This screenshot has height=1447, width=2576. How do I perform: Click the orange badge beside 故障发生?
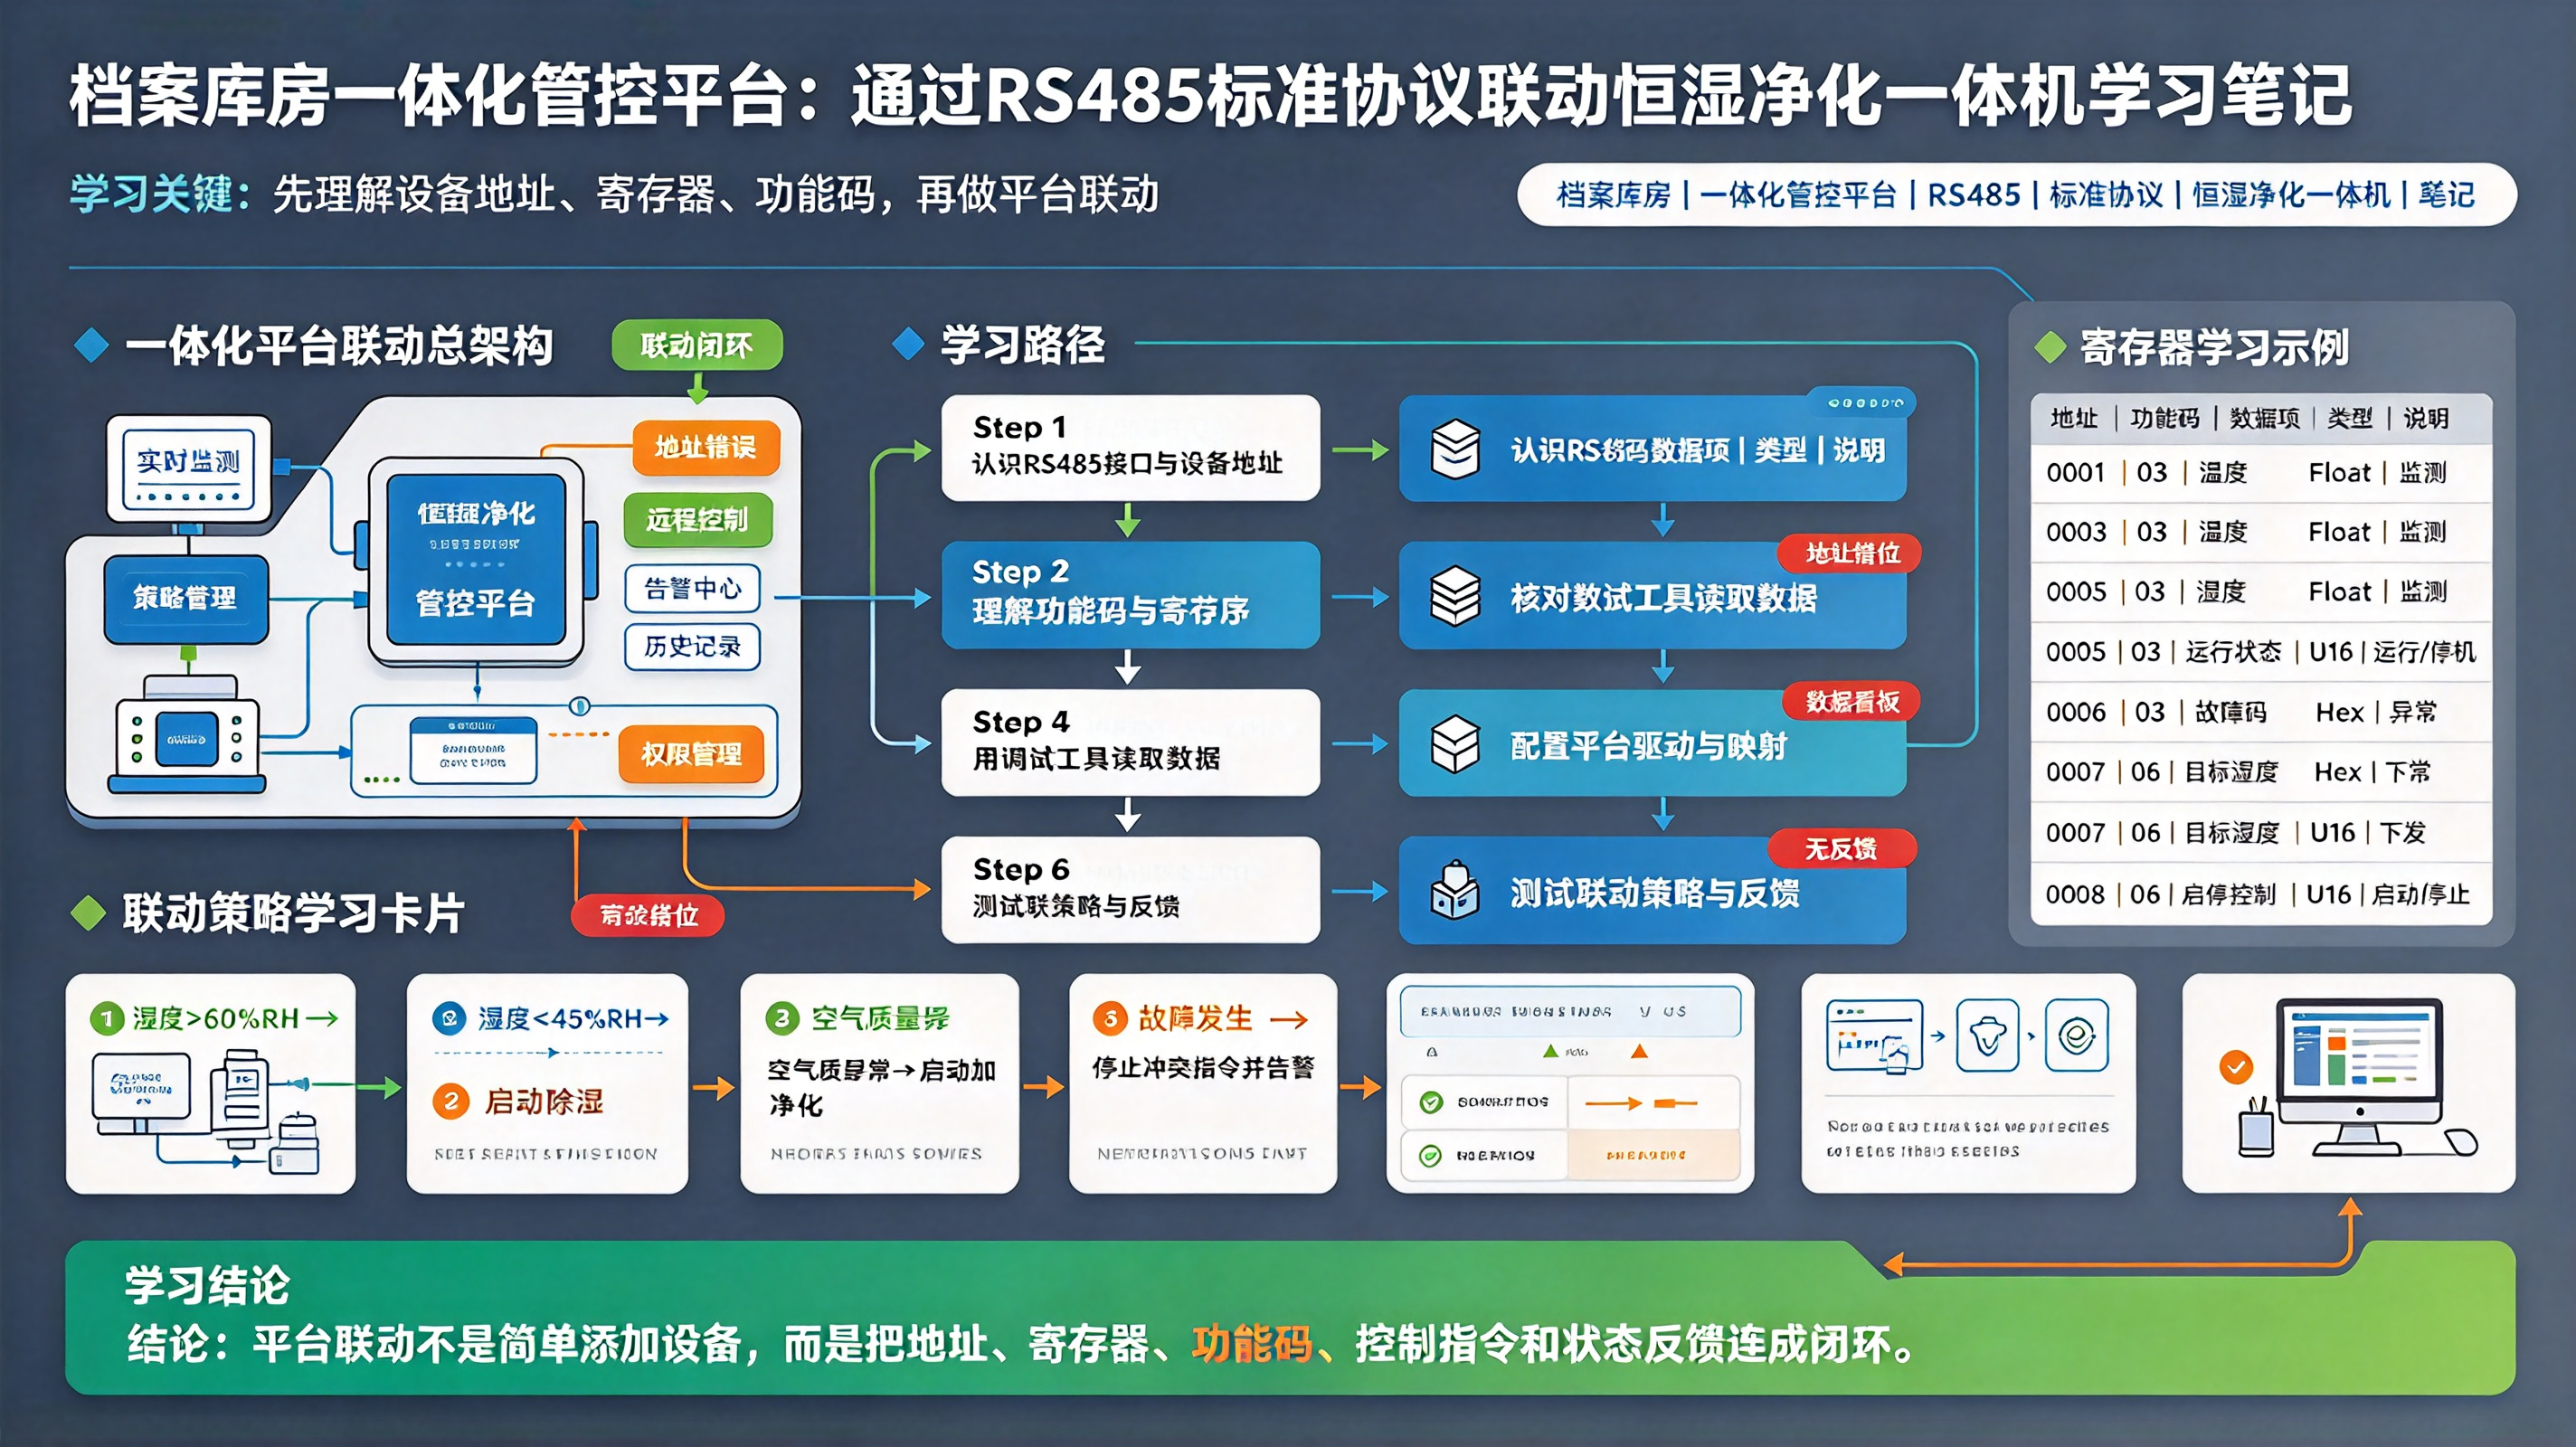click(x=1110, y=1019)
